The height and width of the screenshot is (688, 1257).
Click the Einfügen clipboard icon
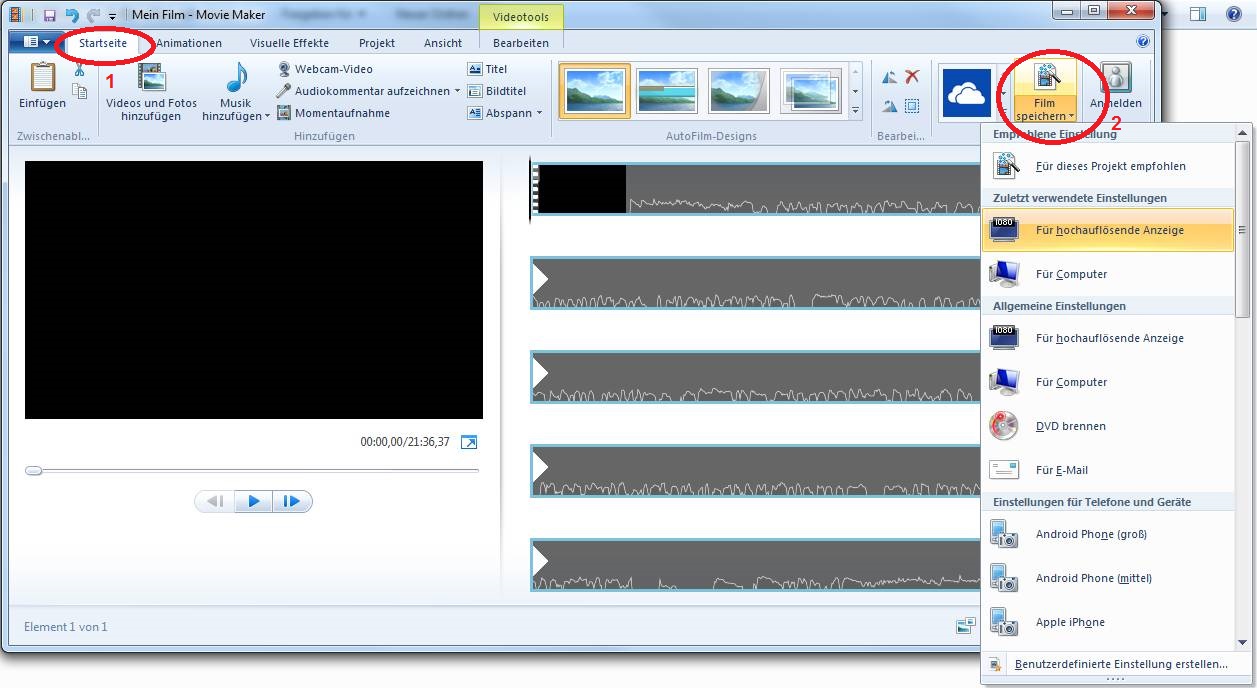[42, 78]
